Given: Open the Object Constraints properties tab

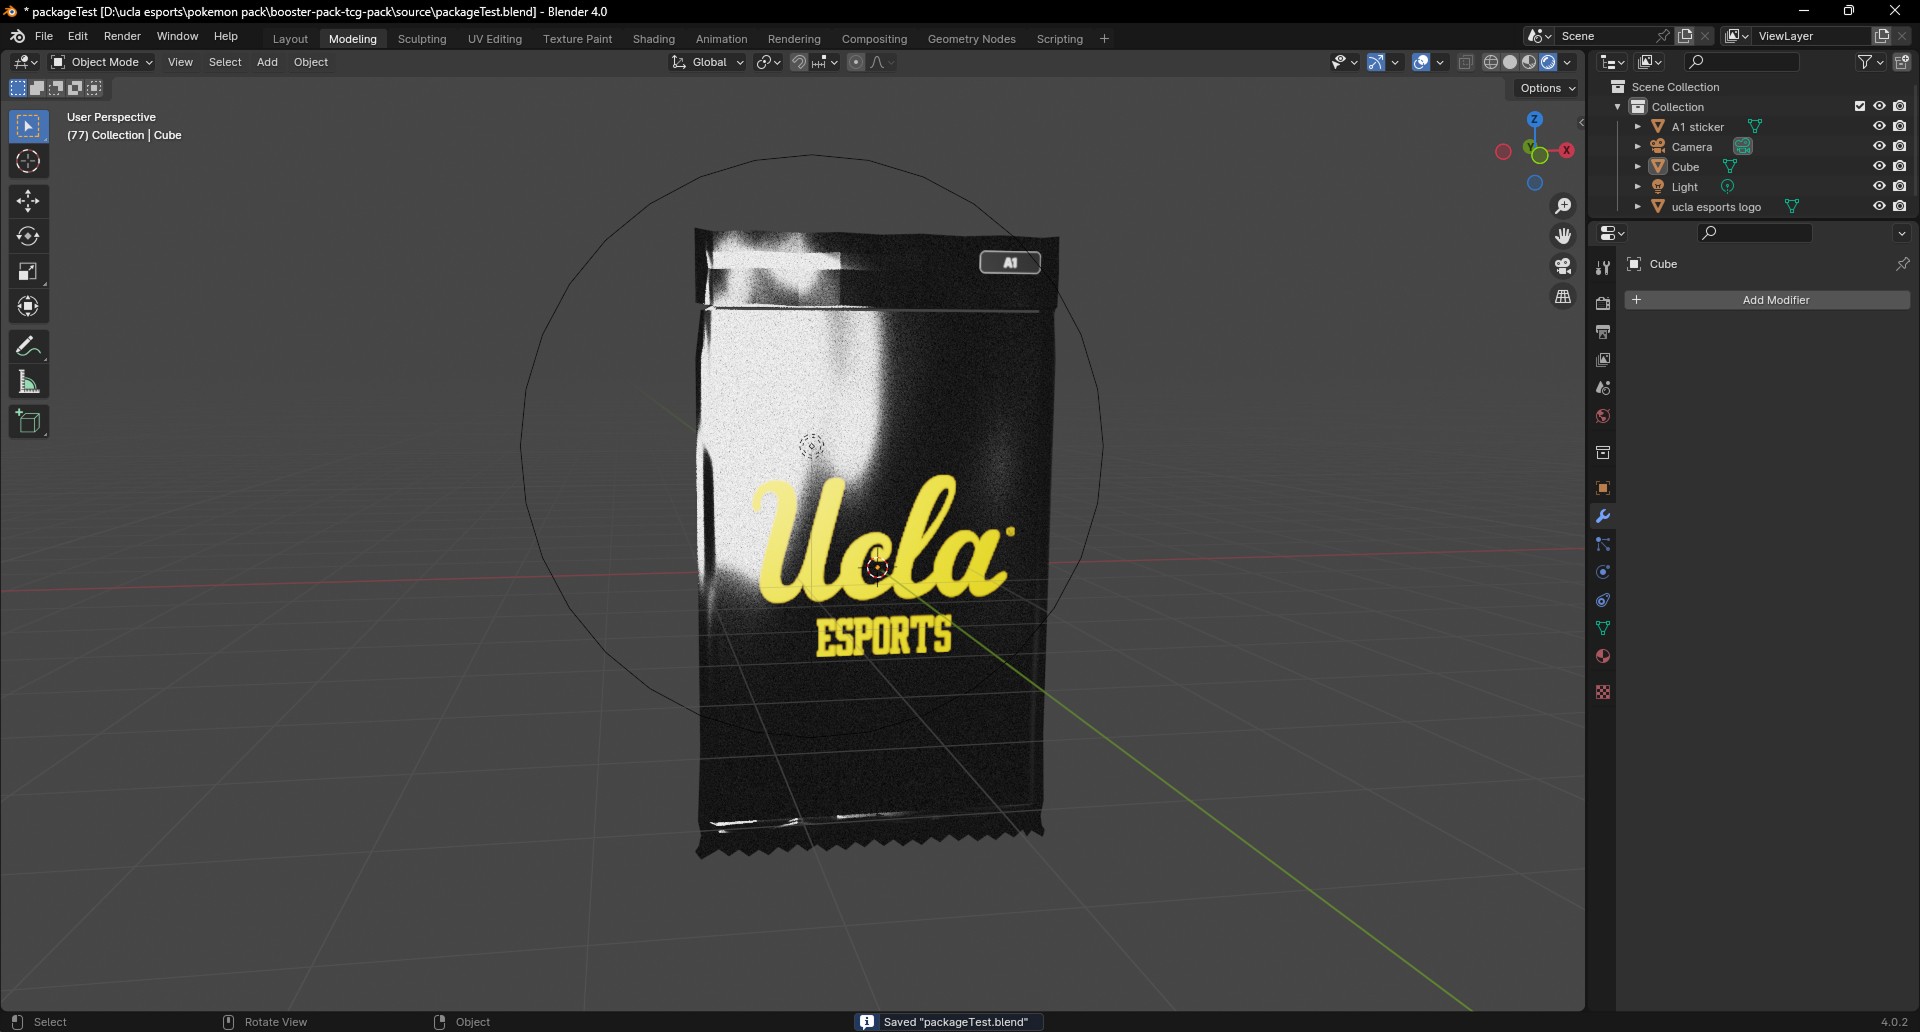Looking at the screenshot, I should coord(1603,600).
